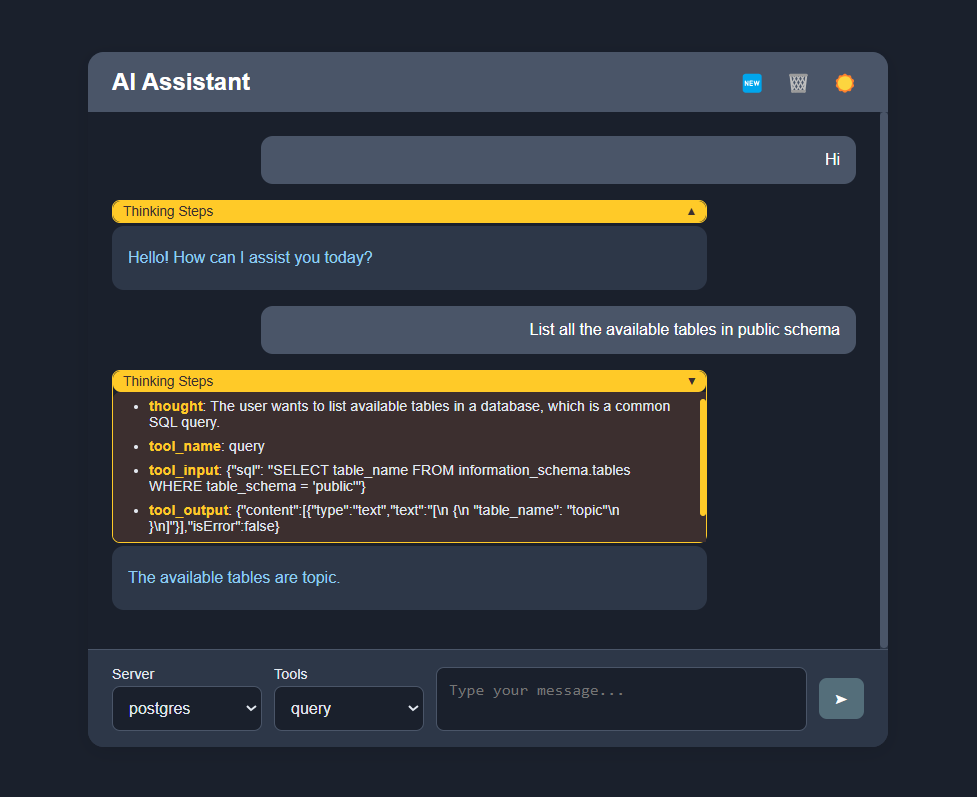Click the yellow Thinking Steps inner scrollbar
Image resolution: width=977 pixels, height=797 pixels.
703,457
